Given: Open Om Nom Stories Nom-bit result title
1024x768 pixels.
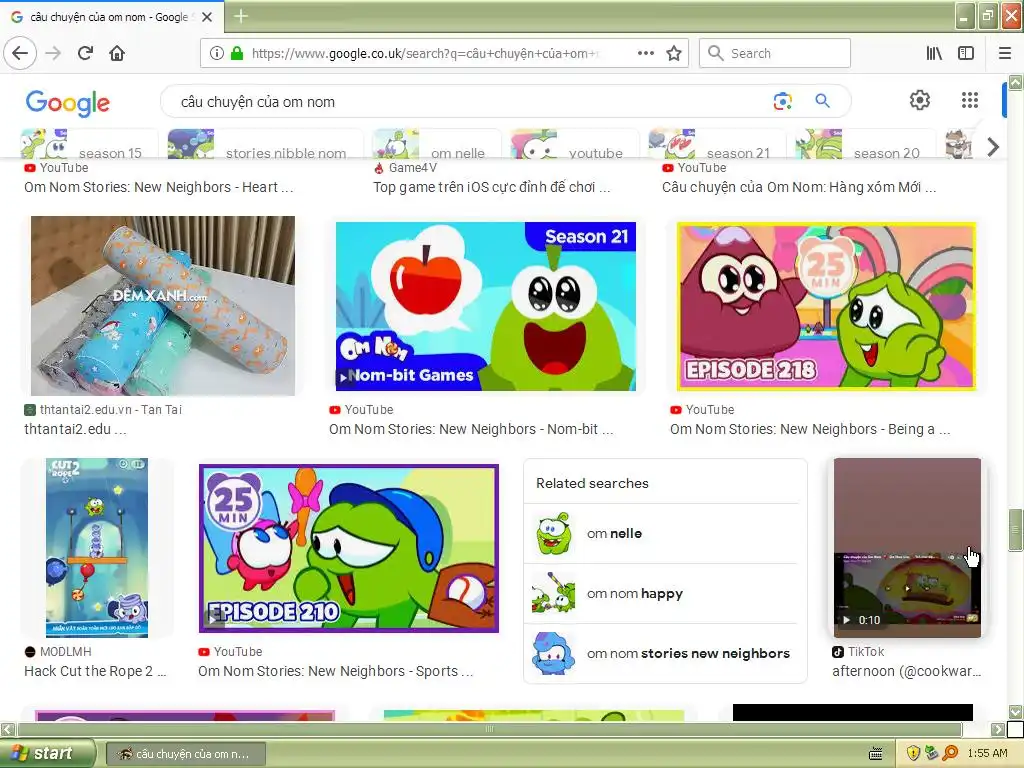Looking at the screenshot, I should [471, 429].
